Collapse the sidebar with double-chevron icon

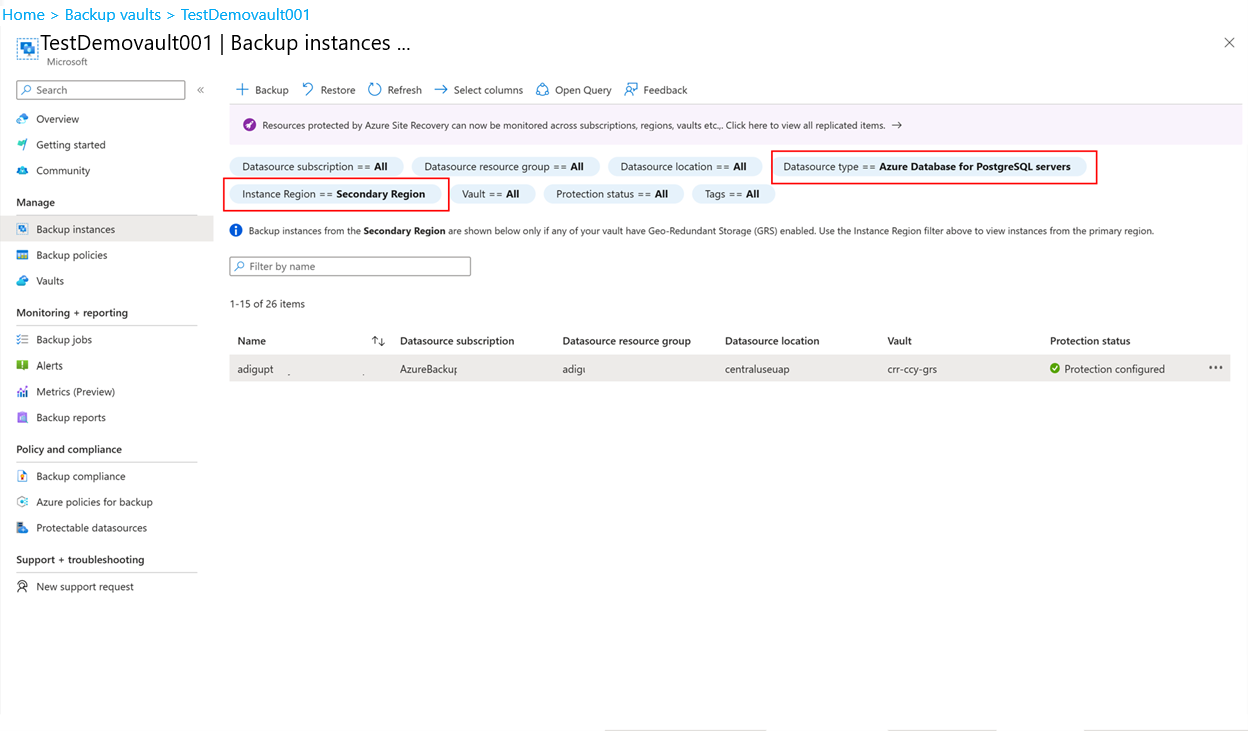[x=200, y=90]
